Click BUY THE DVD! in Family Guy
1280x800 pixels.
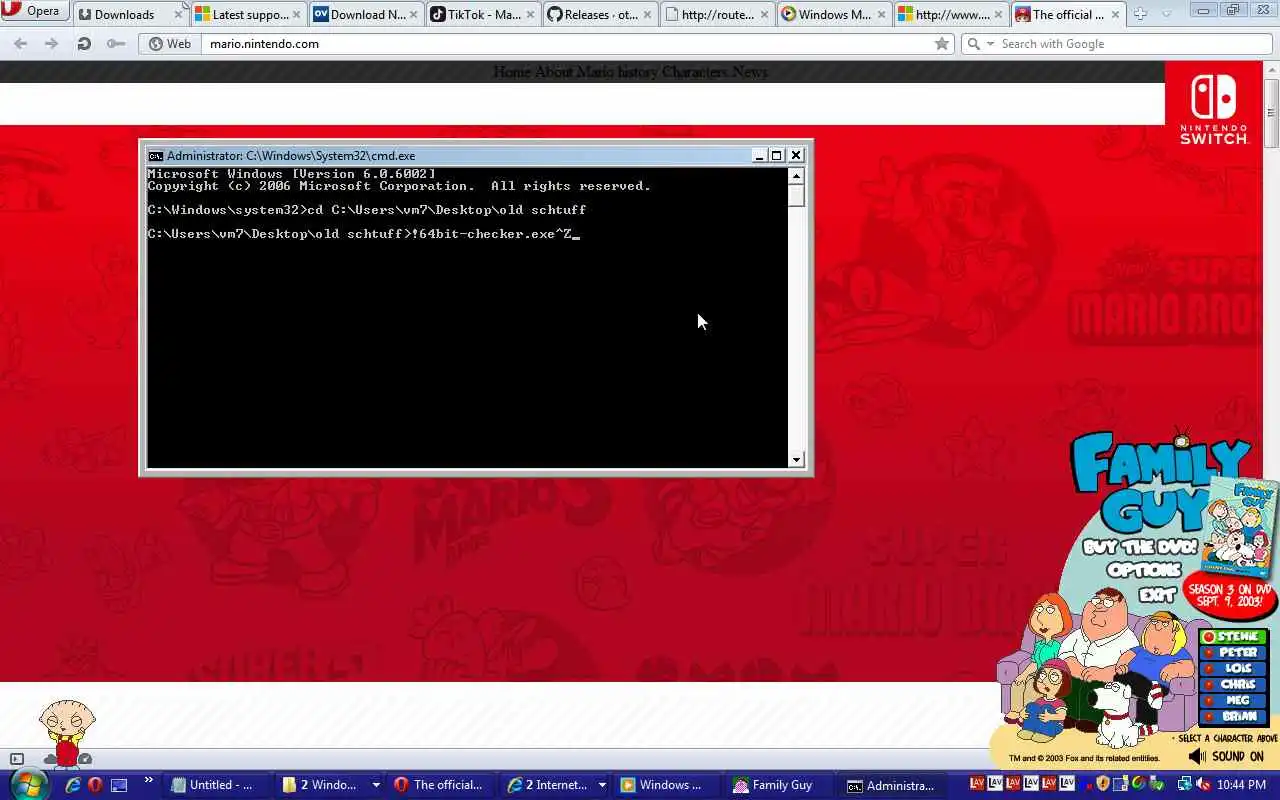(1142, 548)
